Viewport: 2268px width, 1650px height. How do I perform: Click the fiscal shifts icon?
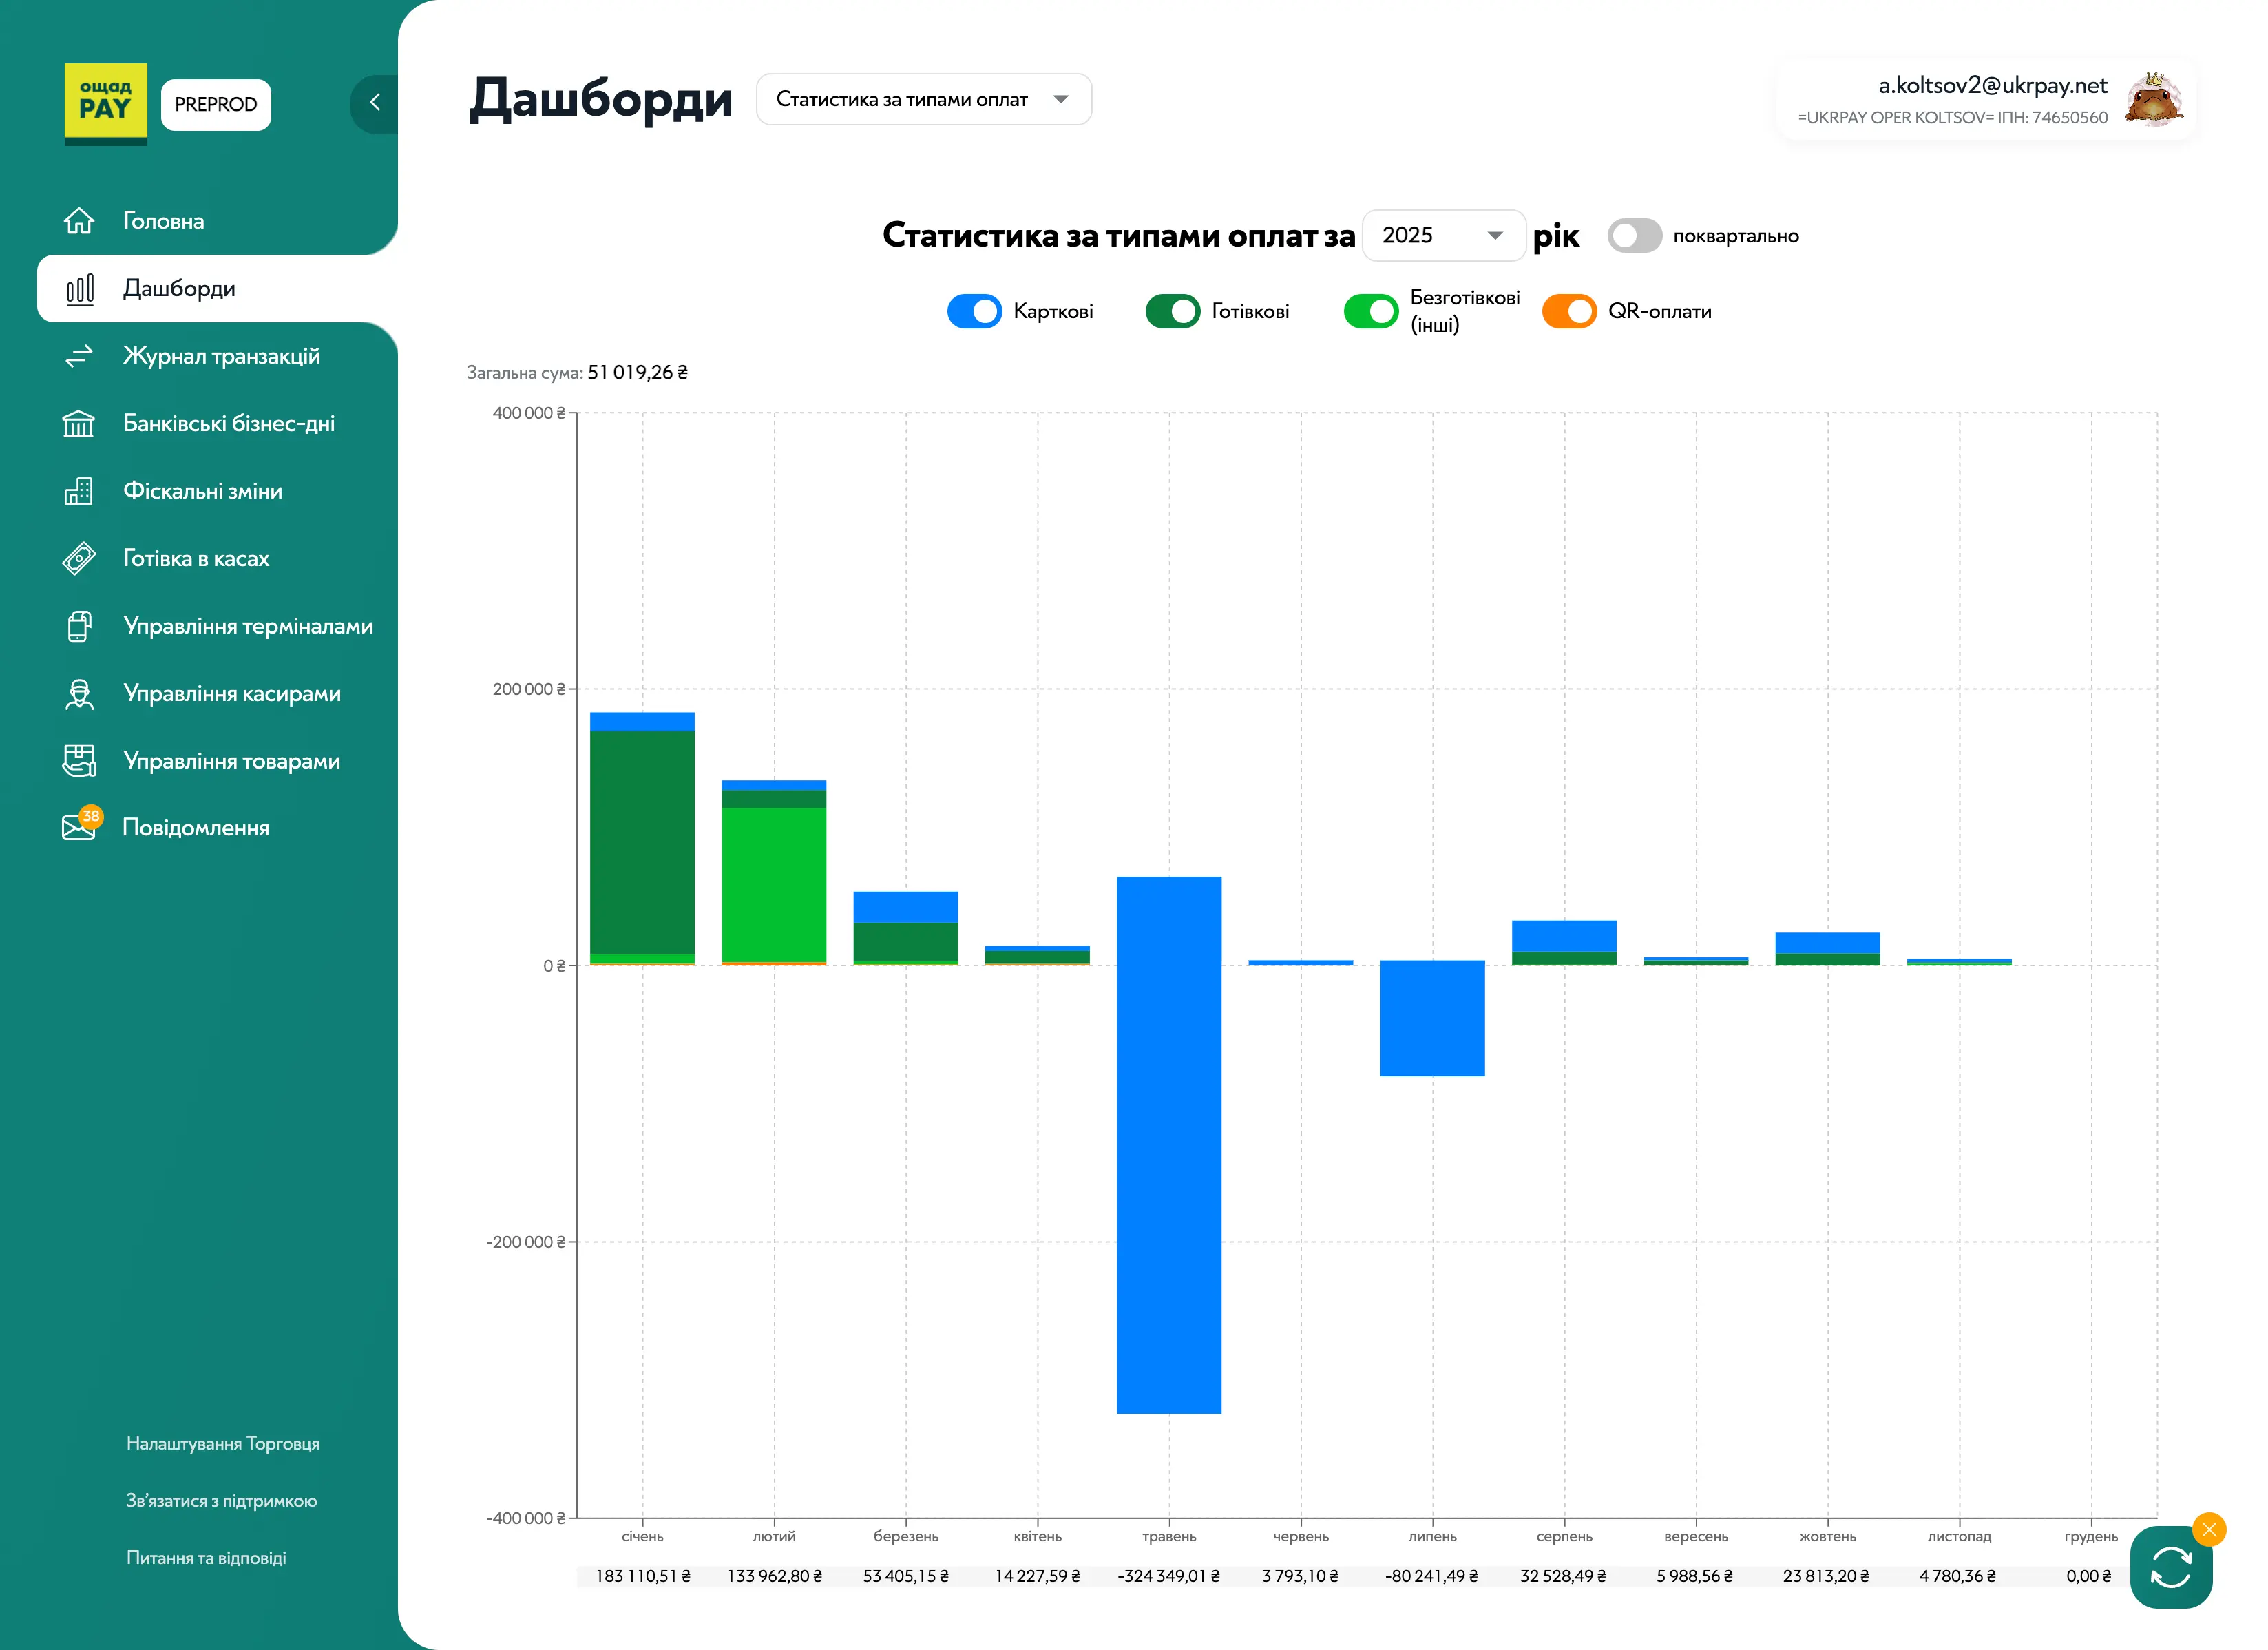tap(79, 491)
